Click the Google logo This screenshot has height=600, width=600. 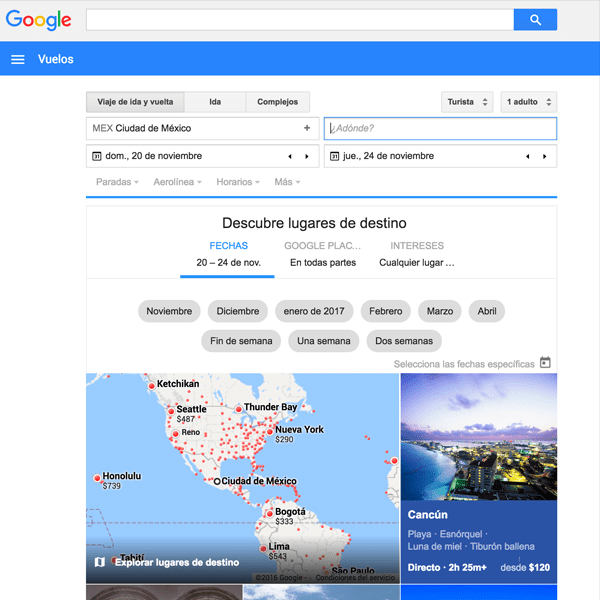(x=38, y=20)
